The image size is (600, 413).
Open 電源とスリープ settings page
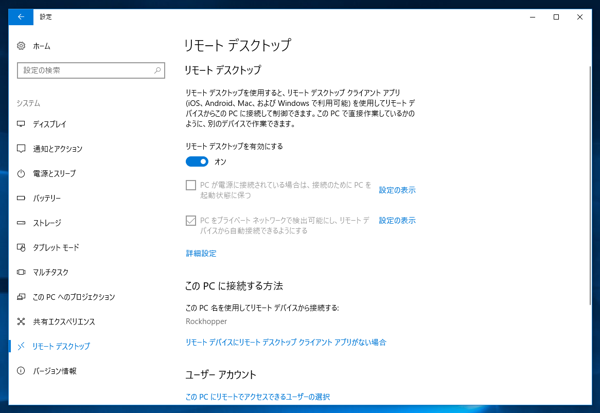(54, 173)
